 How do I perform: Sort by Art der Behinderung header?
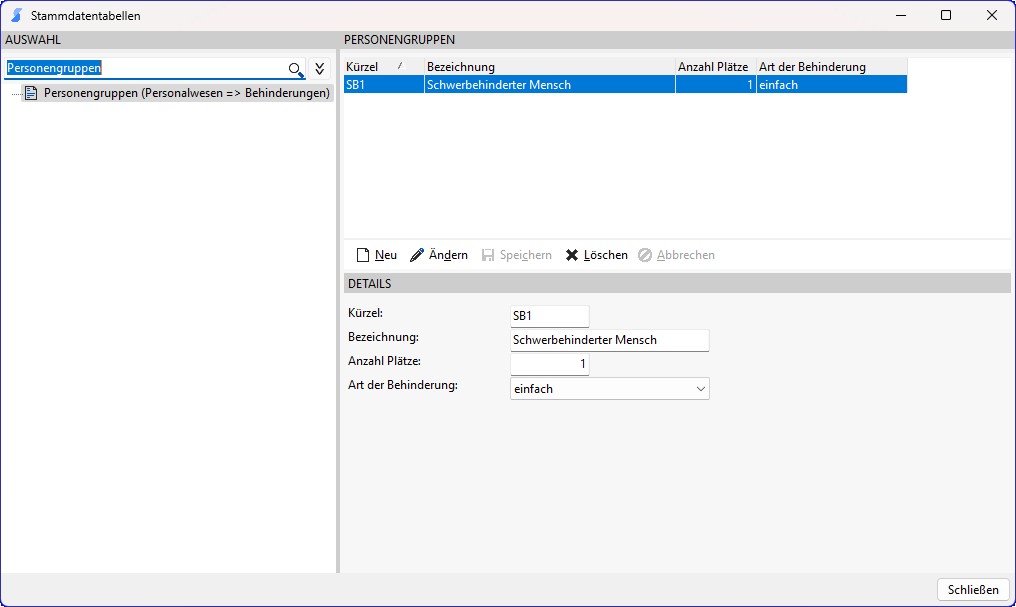pos(832,67)
